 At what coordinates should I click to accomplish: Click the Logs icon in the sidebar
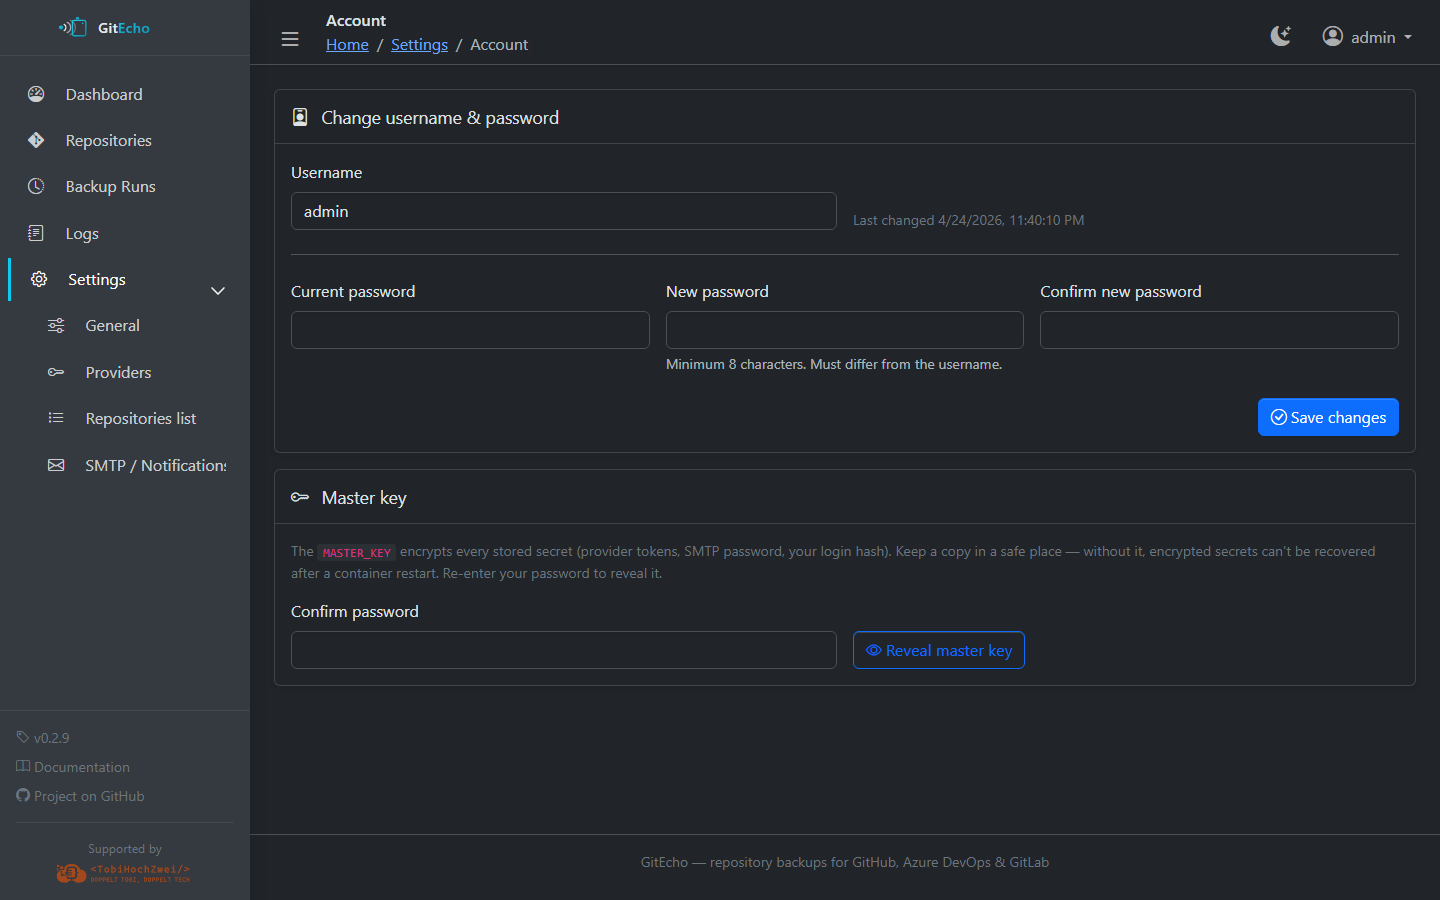pos(36,233)
